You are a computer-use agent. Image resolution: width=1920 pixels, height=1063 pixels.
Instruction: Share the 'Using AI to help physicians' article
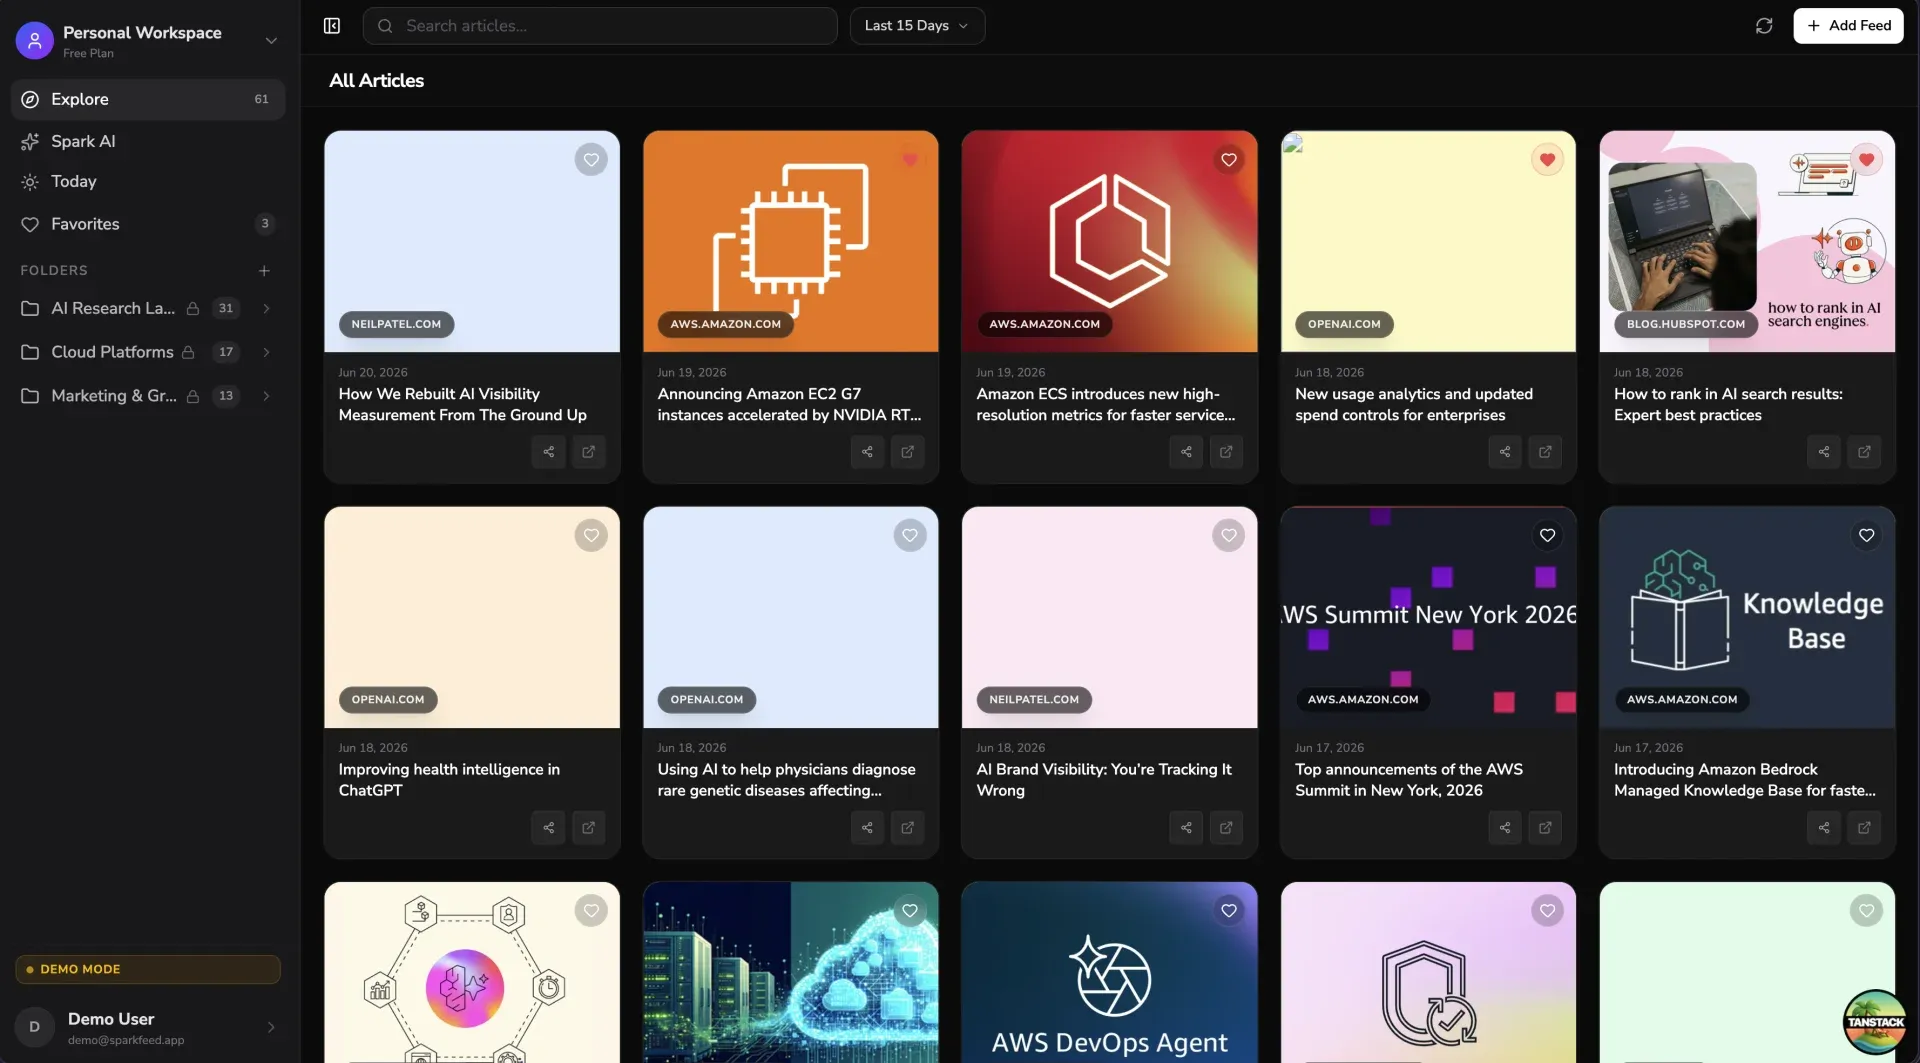pyautogui.click(x=867, y=828)
